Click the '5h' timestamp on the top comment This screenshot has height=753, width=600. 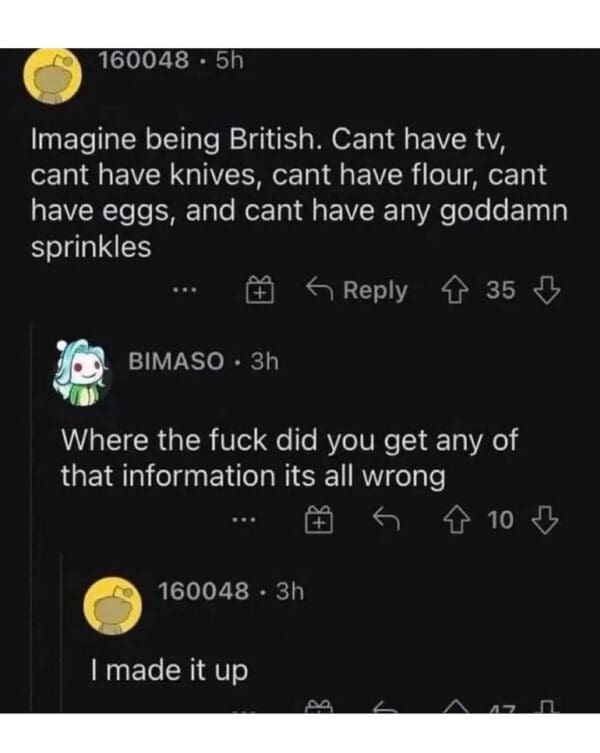229,61
